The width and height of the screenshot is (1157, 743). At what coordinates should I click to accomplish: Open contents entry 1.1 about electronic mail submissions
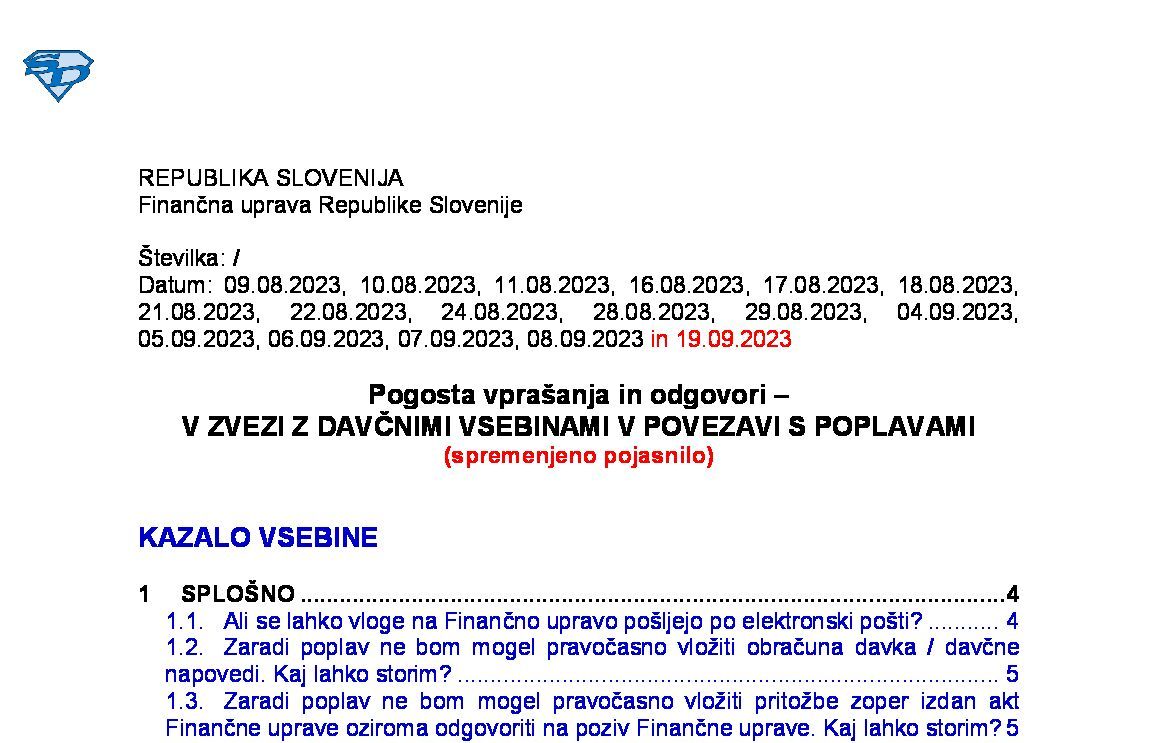570,621
